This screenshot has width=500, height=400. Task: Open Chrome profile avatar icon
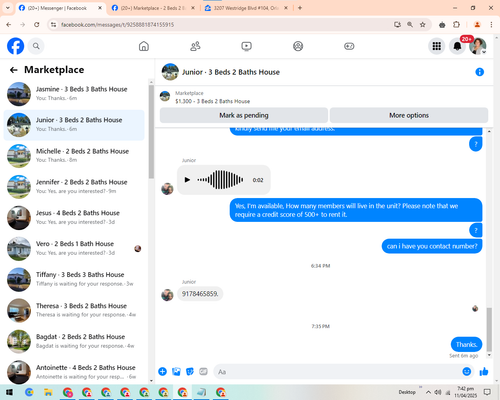477,25
